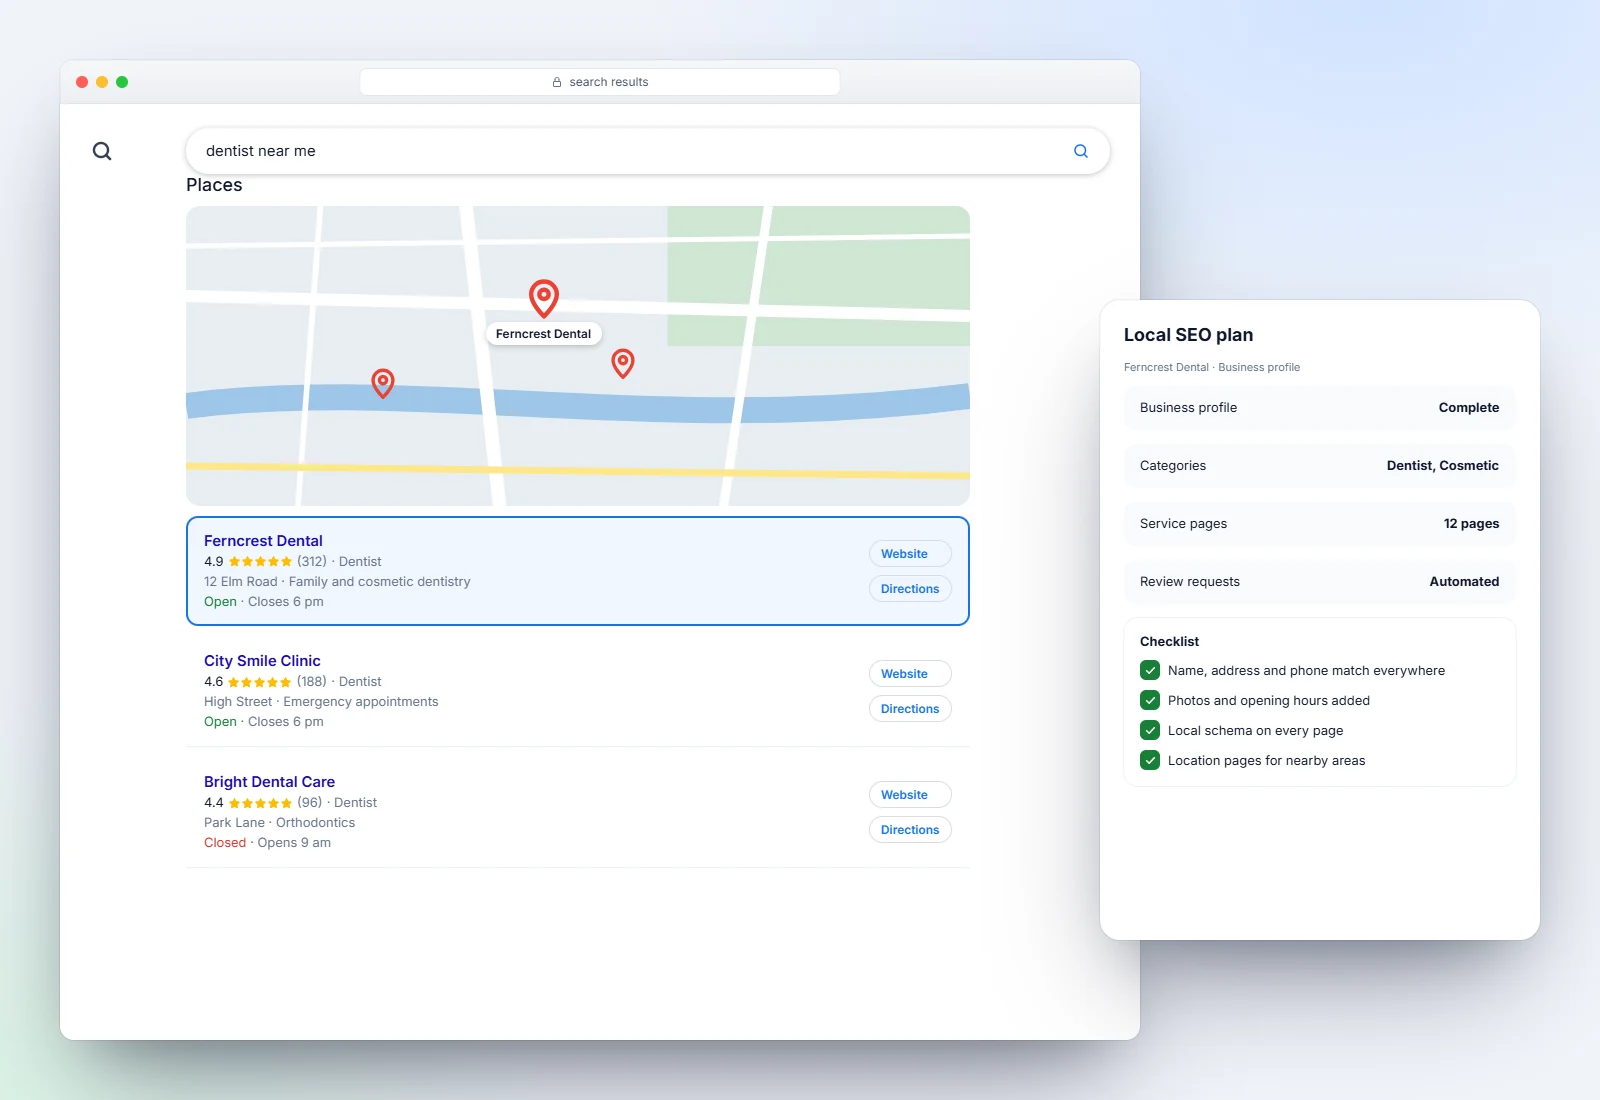
Task: Click Directions button for City Smile Clinic
Action: pyautogui.click(x=910, y=709)
